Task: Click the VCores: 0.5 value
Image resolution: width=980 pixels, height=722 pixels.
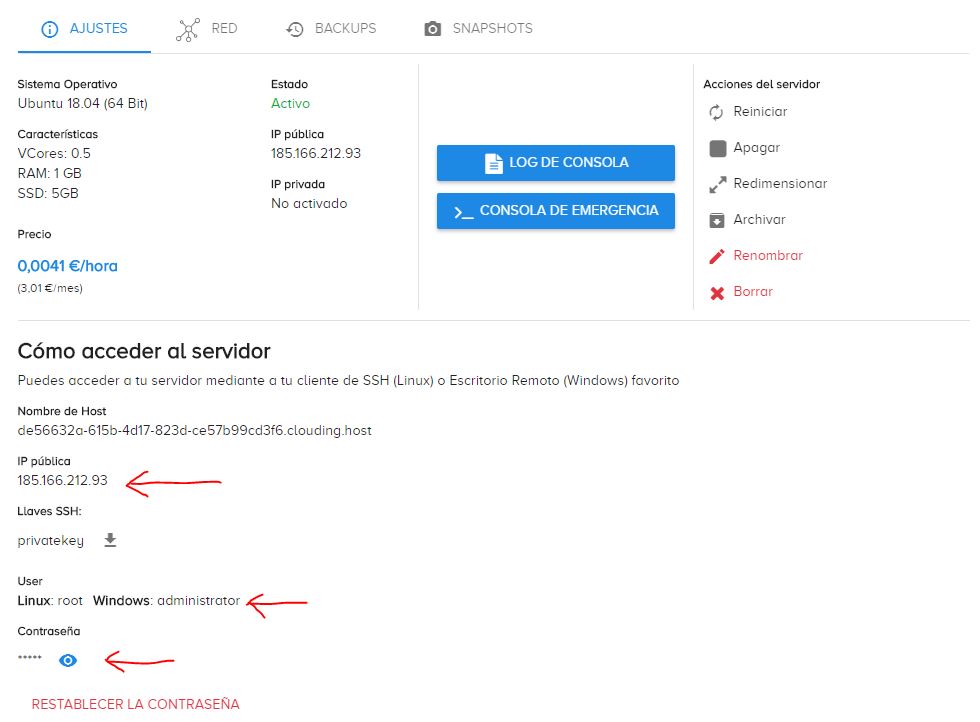Action: click(54, 154)
